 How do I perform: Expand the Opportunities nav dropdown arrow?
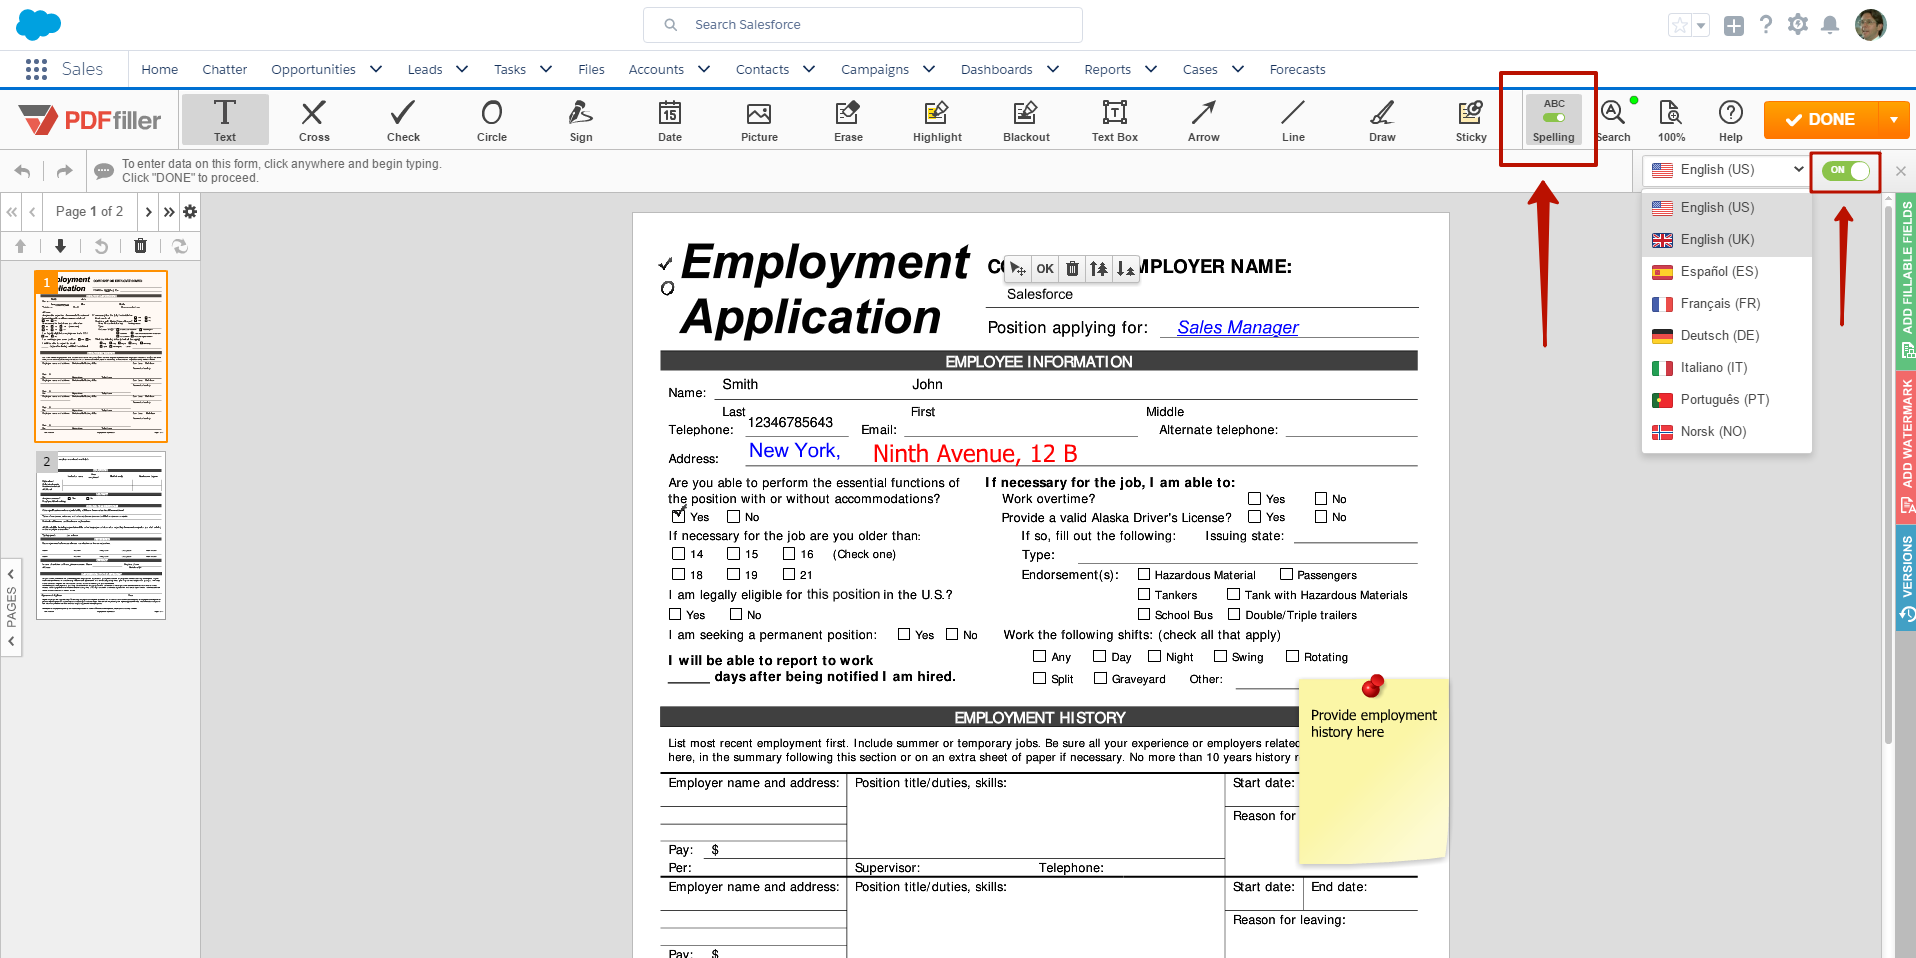pyautogui.click(x=376, y=69)
